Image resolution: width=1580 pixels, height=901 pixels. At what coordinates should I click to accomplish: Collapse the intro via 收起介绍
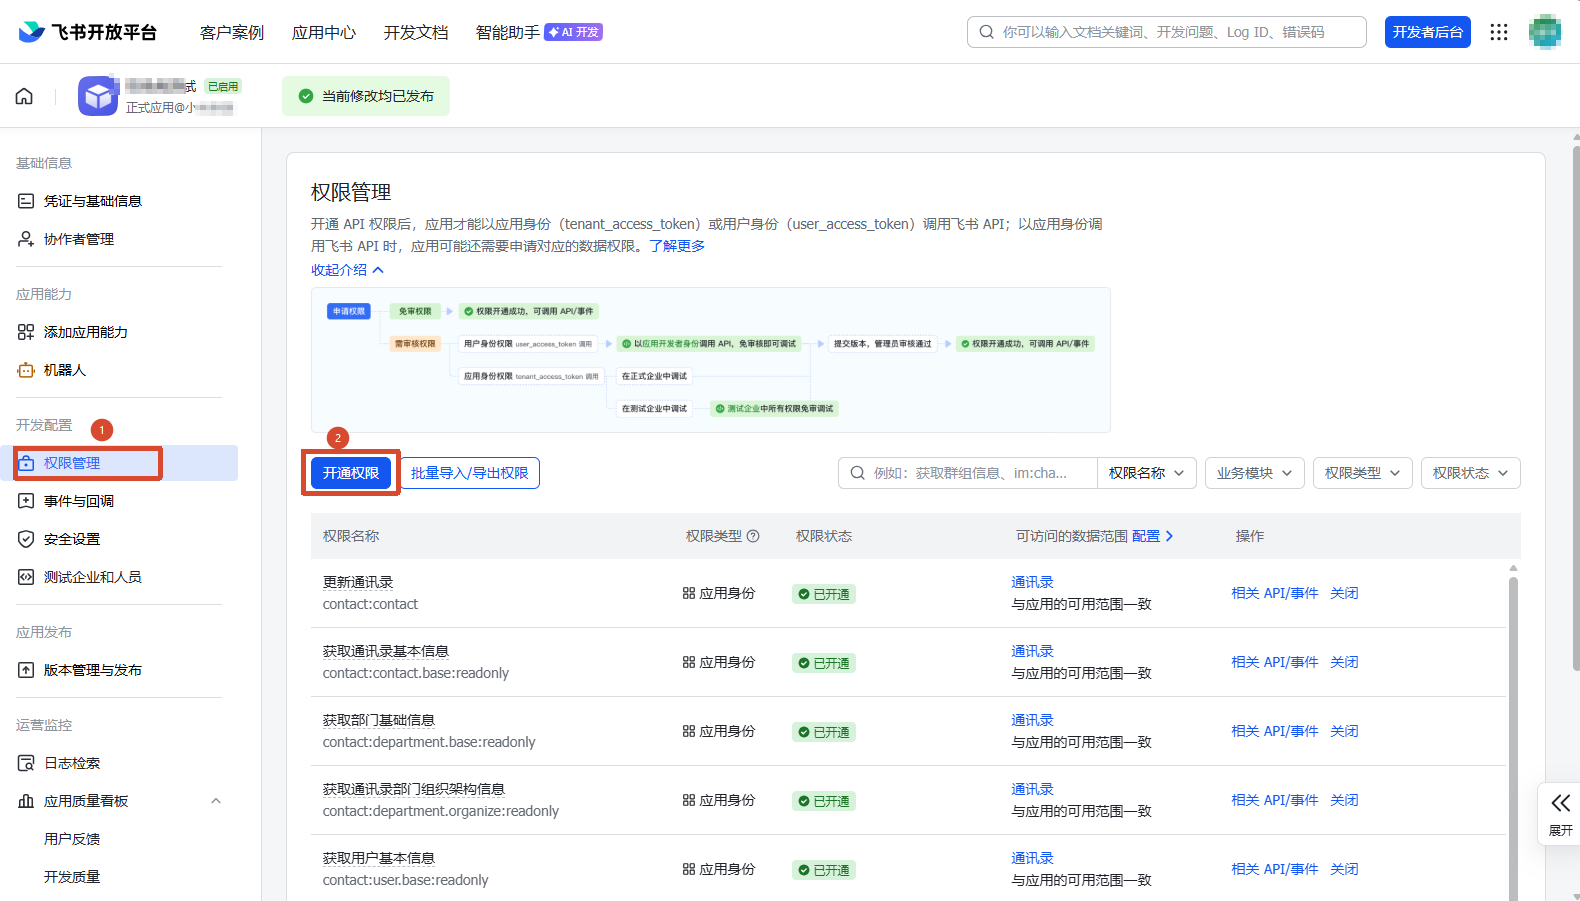(347, 270)
